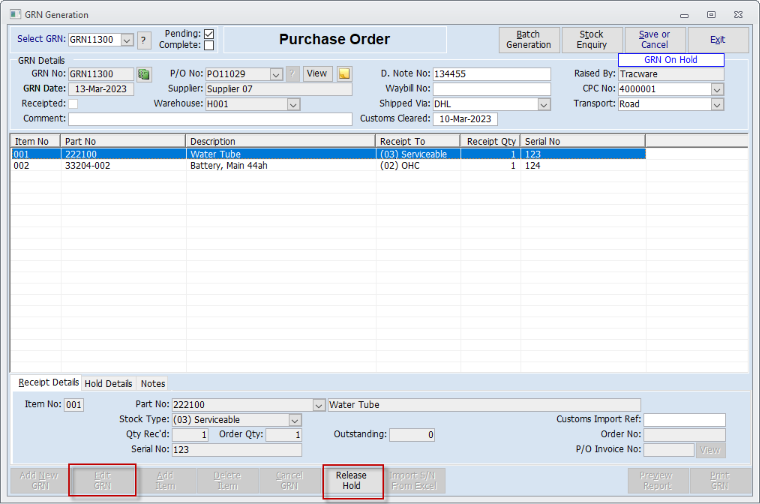Click the Delete Item button
This screenshot has width=760, height=504.
[x=227, y=481]
